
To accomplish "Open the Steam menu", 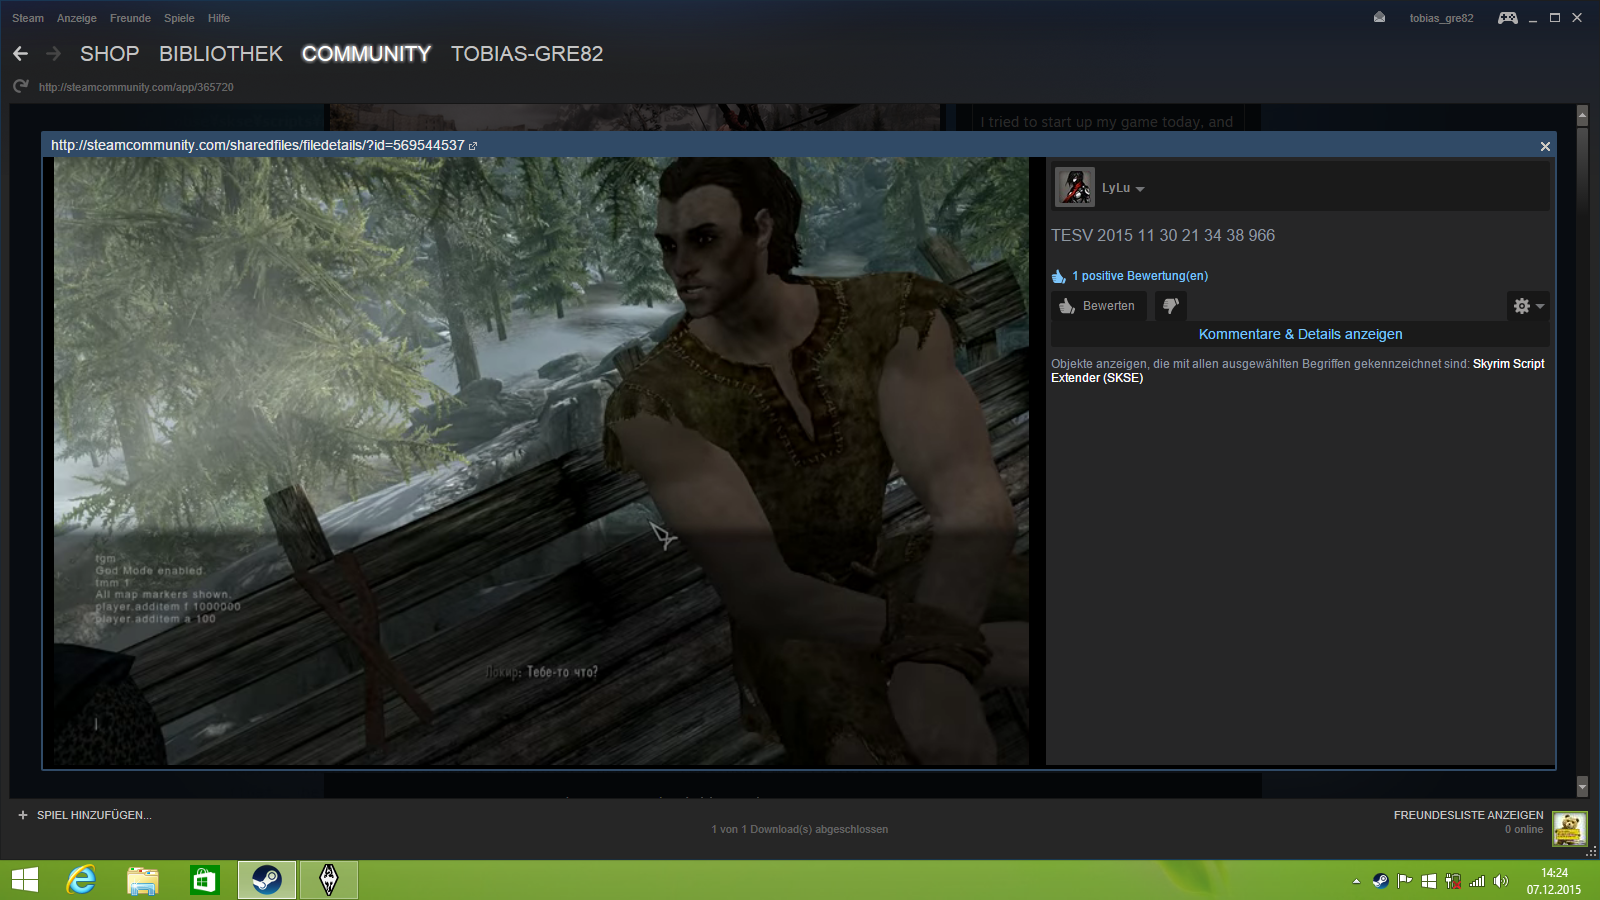I will point(28,18).
